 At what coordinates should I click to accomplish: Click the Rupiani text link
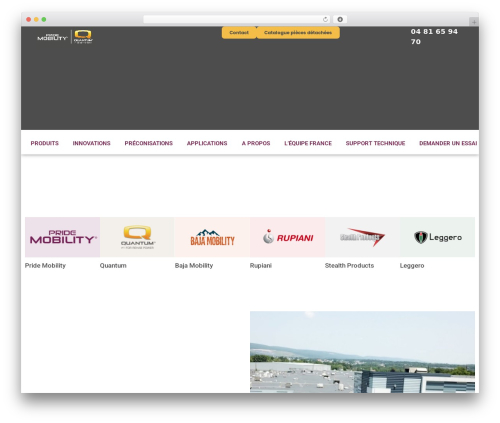point(261,266)
